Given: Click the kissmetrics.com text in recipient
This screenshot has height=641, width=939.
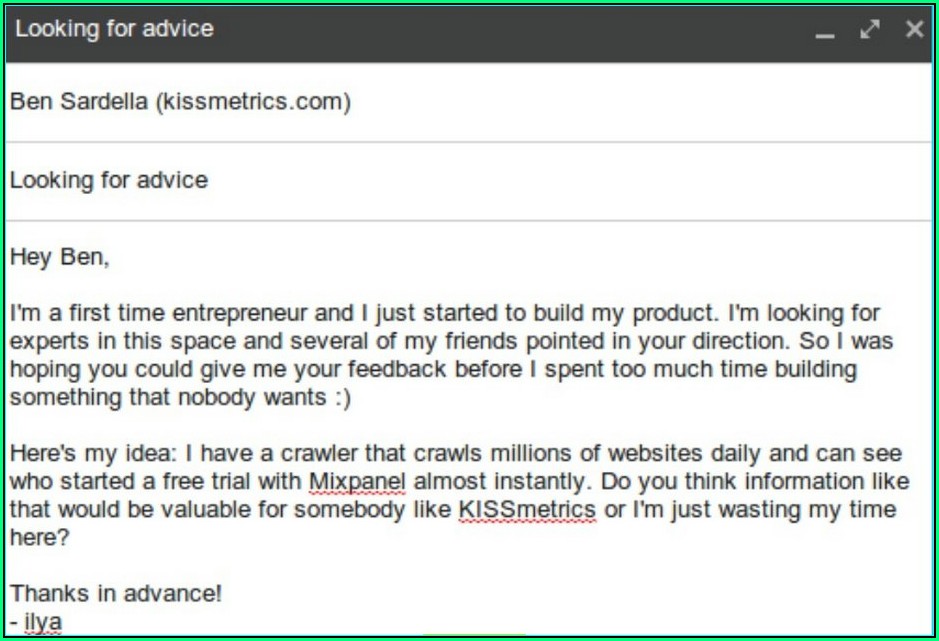Looking at the screenshot, I should [x=252, y=102].
